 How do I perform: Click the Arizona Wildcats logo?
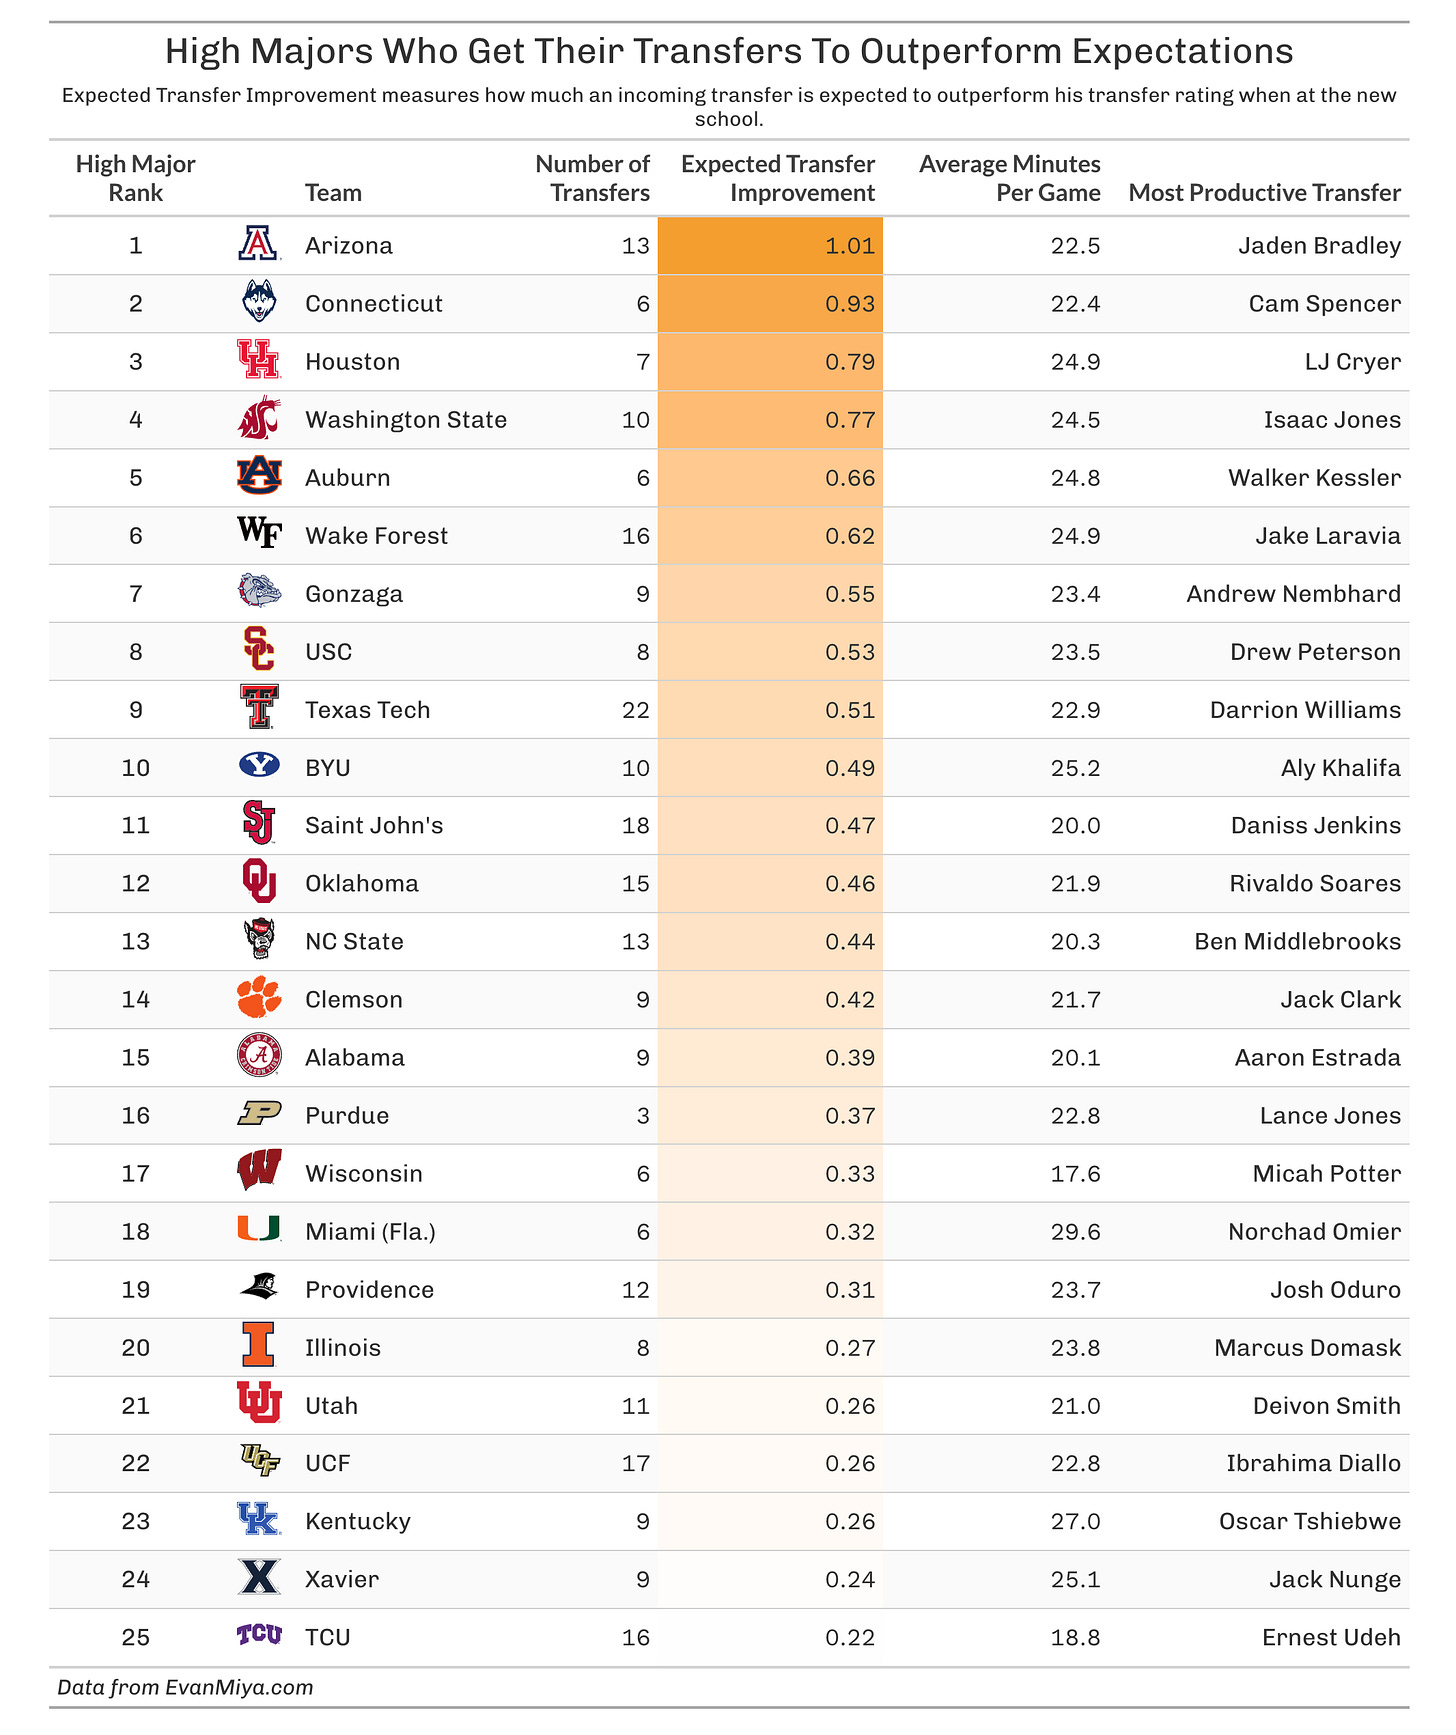coord(258,245)
